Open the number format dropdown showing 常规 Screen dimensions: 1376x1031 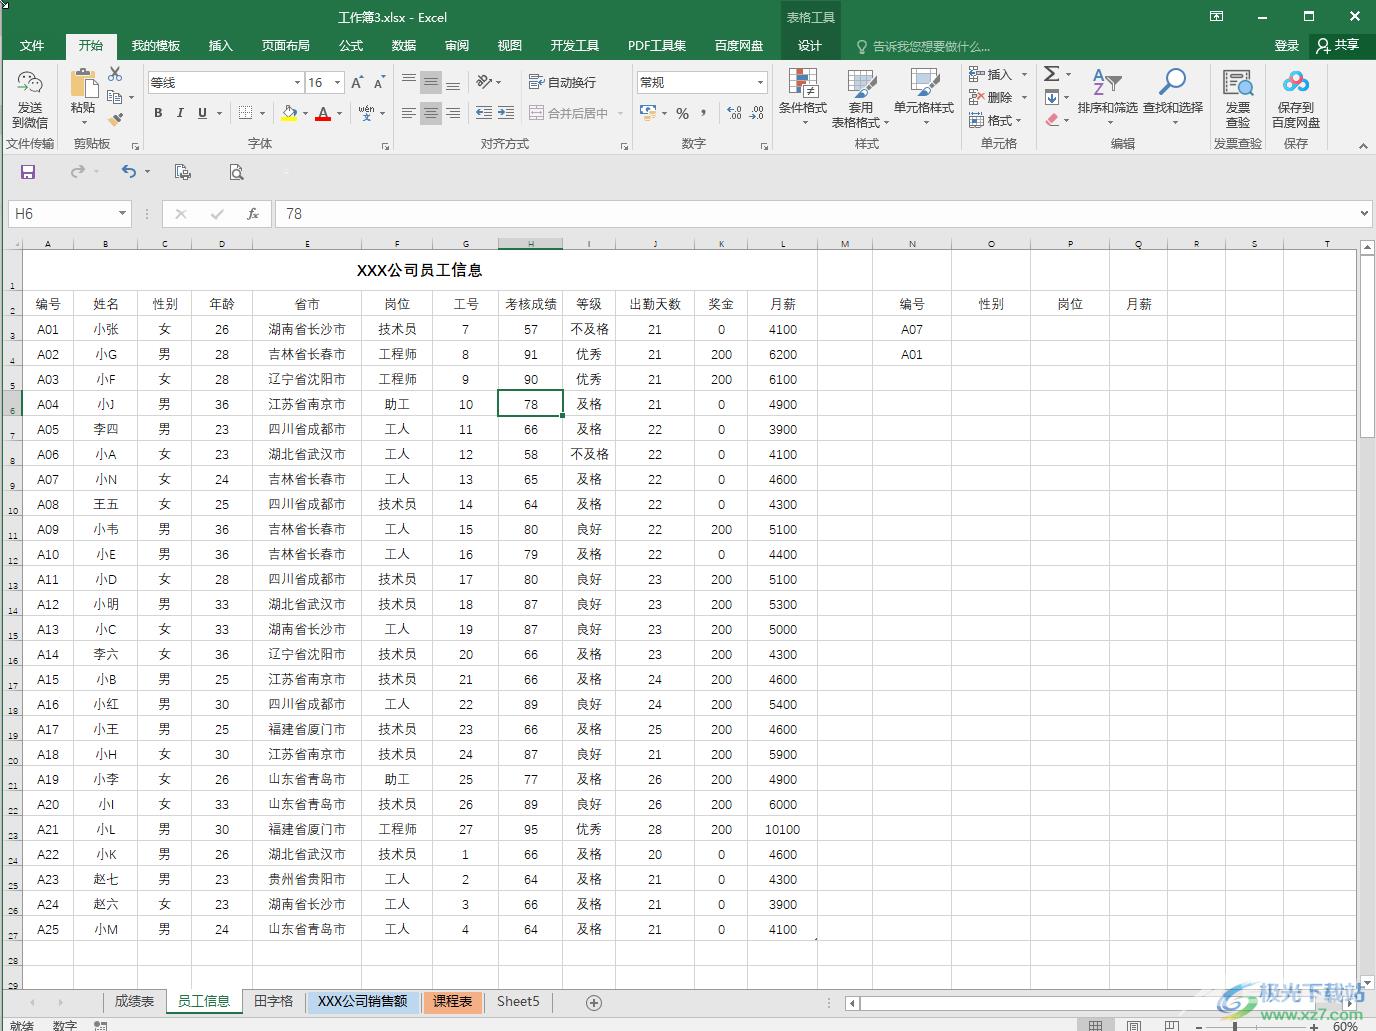(760, 82)
